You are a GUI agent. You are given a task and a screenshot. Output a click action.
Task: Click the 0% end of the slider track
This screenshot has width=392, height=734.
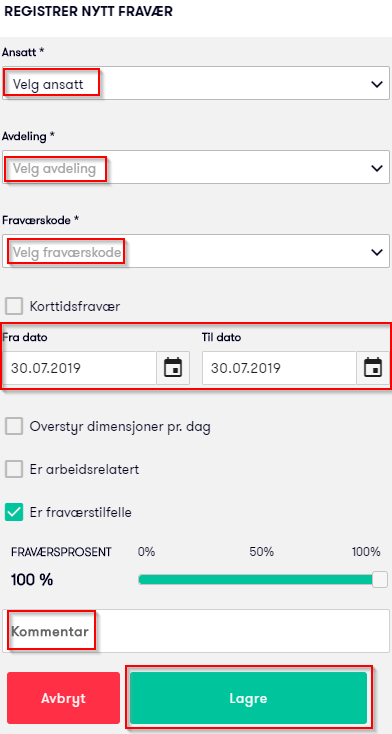coord(141,580)
